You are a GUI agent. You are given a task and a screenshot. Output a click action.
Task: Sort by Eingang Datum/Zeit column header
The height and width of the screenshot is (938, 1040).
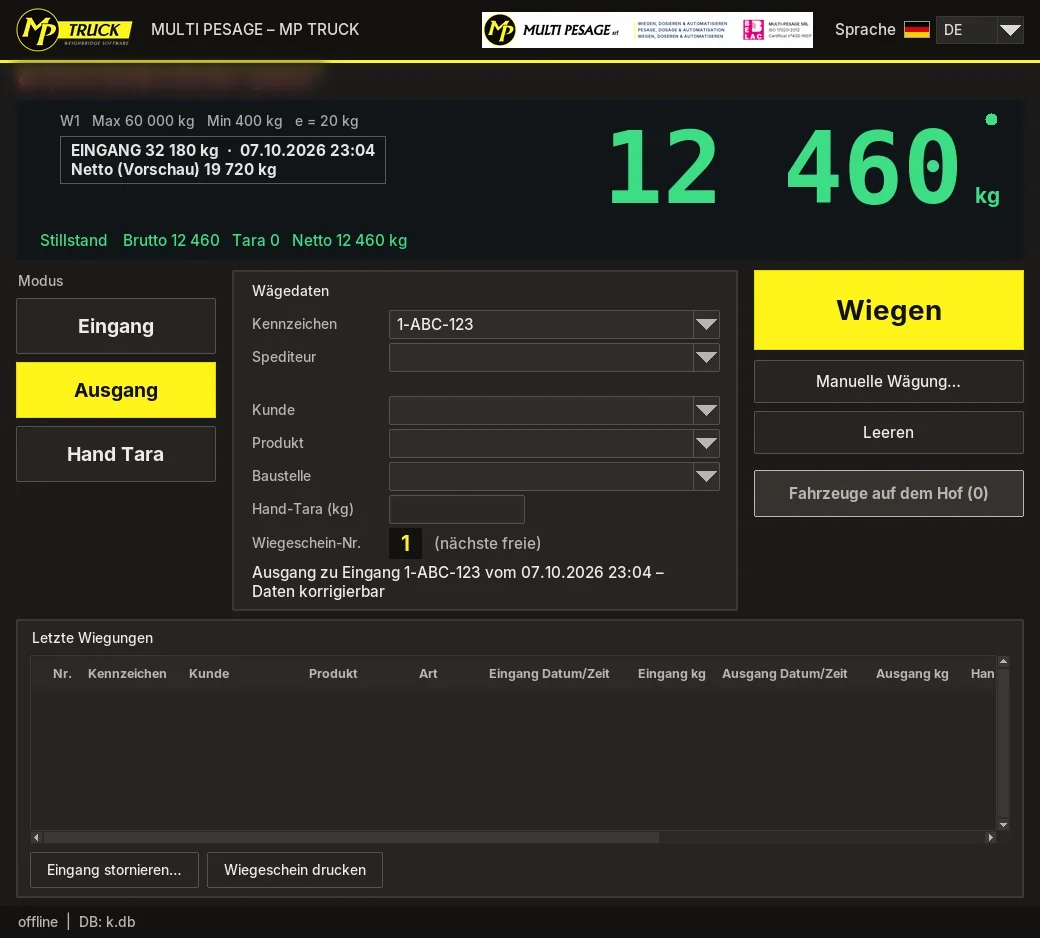[549, 673]
